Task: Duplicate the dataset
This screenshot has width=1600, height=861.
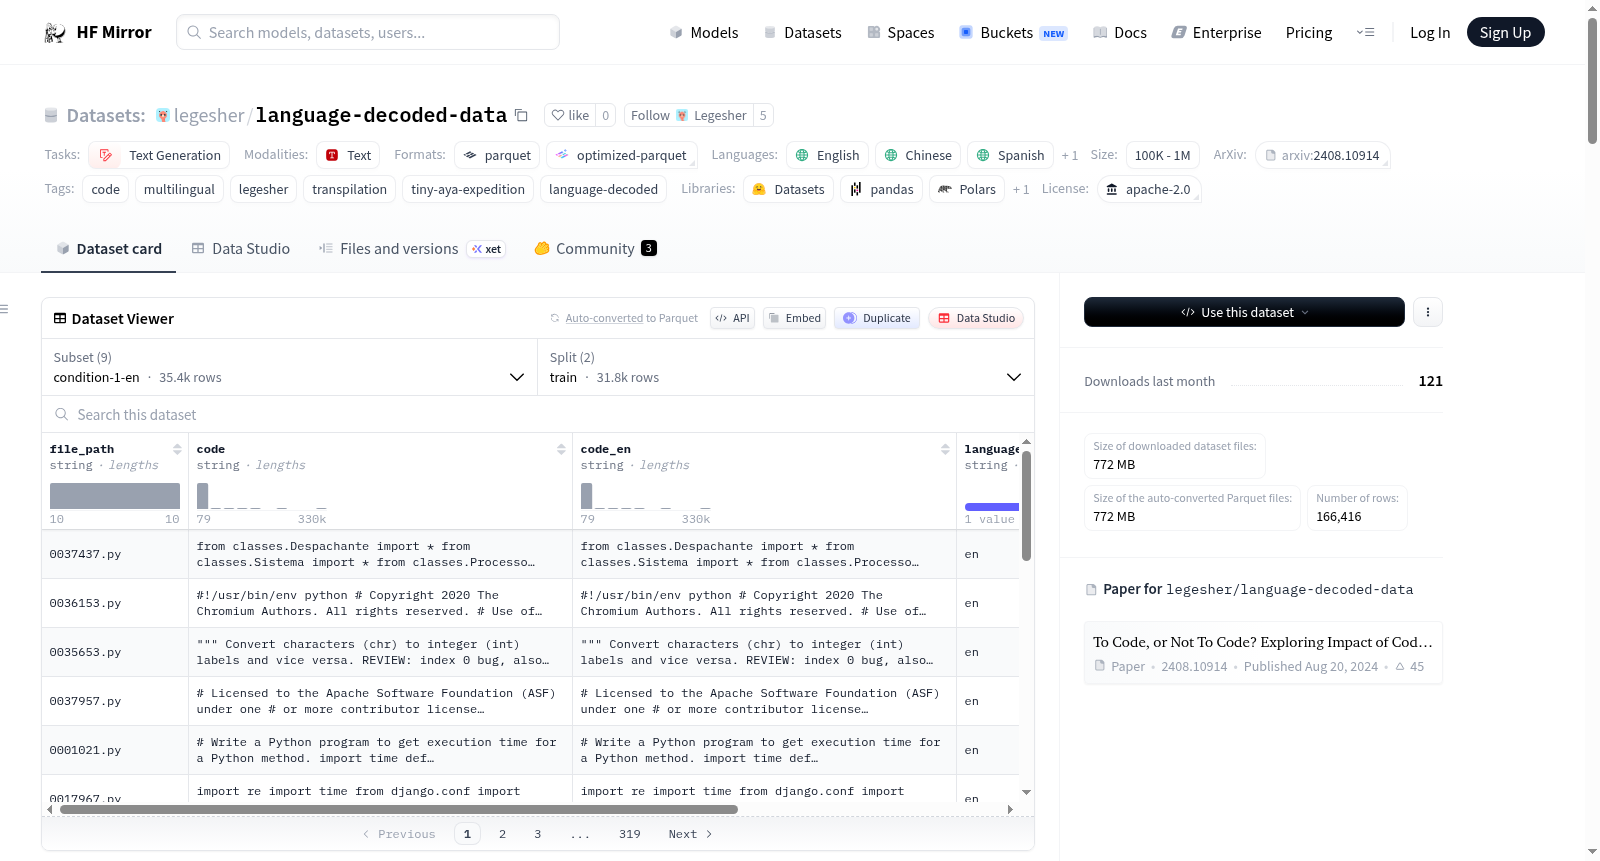Action: coord(877,318)
